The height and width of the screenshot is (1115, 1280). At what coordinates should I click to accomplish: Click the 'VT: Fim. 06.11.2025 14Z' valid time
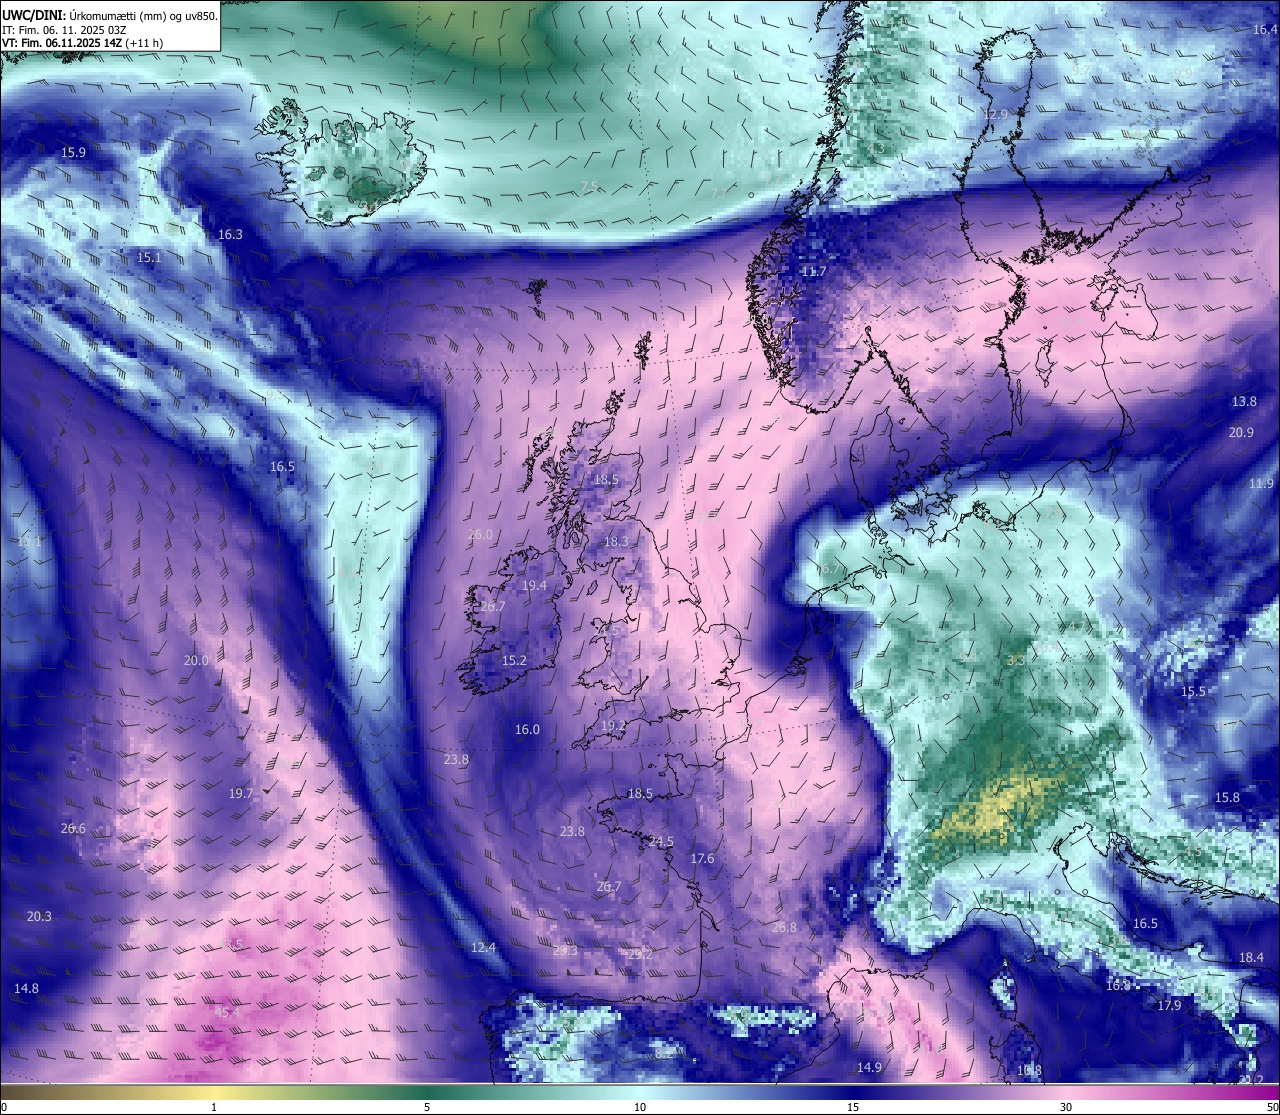[x=62, y=43]
